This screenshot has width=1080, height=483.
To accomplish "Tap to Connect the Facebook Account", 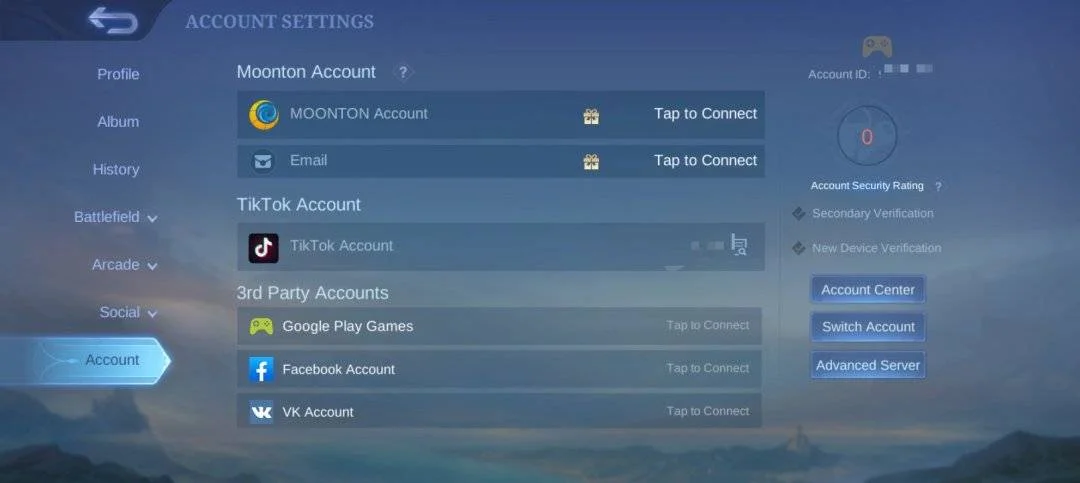I will point(707,369).
